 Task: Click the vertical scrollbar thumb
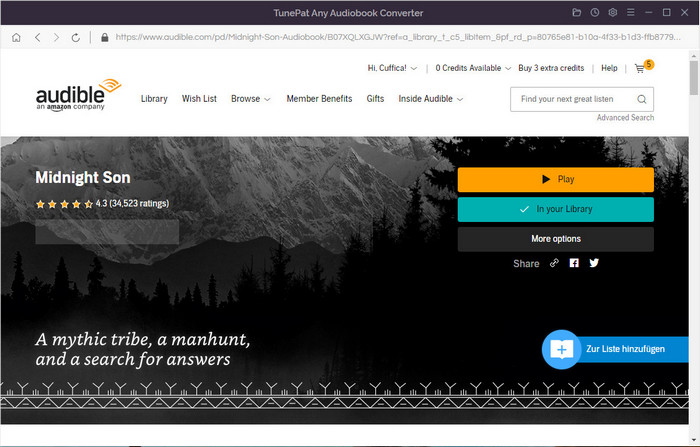point(693,78)
